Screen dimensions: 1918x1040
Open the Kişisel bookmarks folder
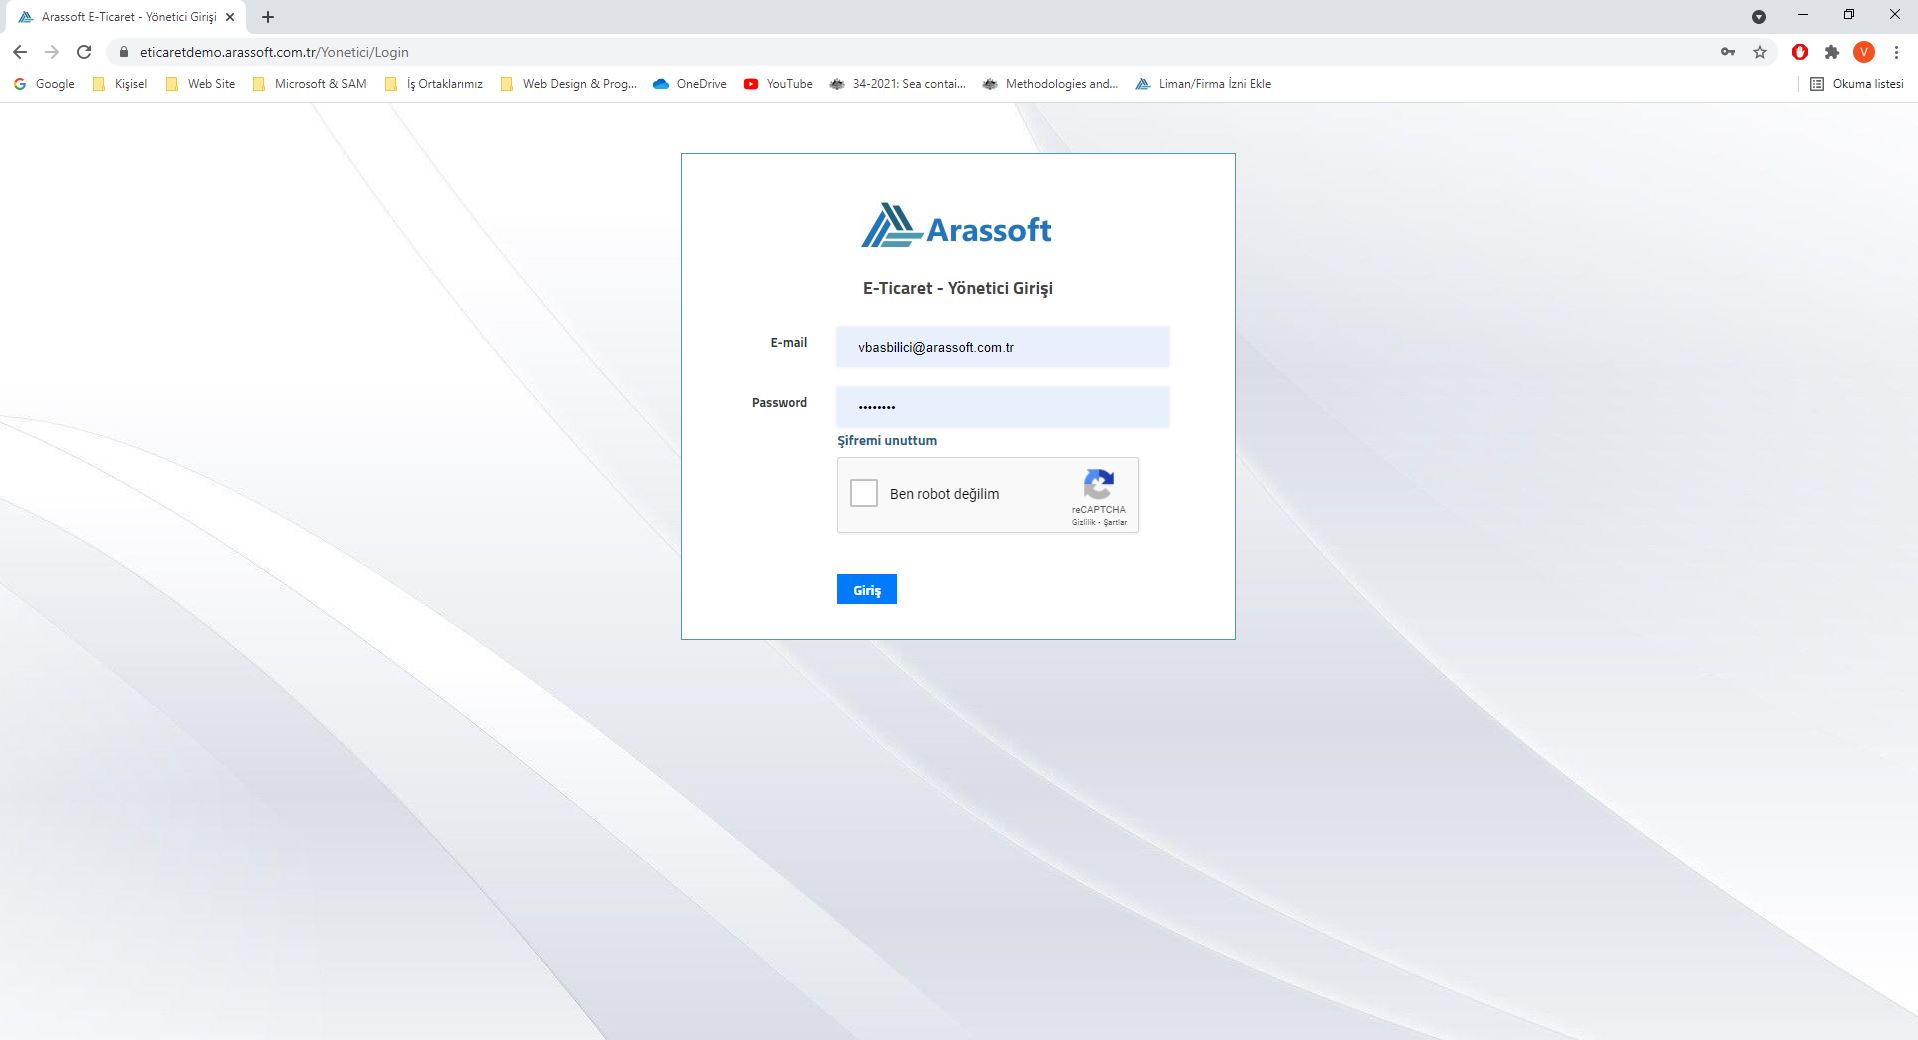(120, 84)
